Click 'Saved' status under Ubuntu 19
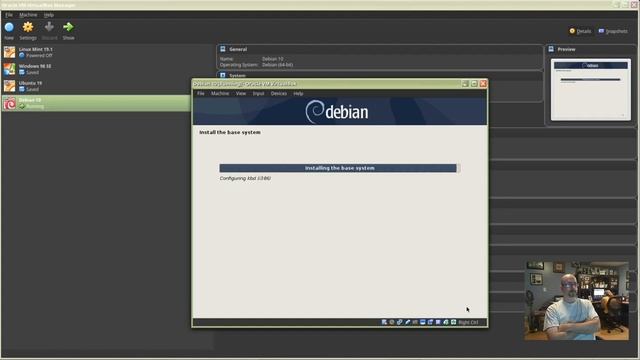640x360 pixels. pos(32,89)
